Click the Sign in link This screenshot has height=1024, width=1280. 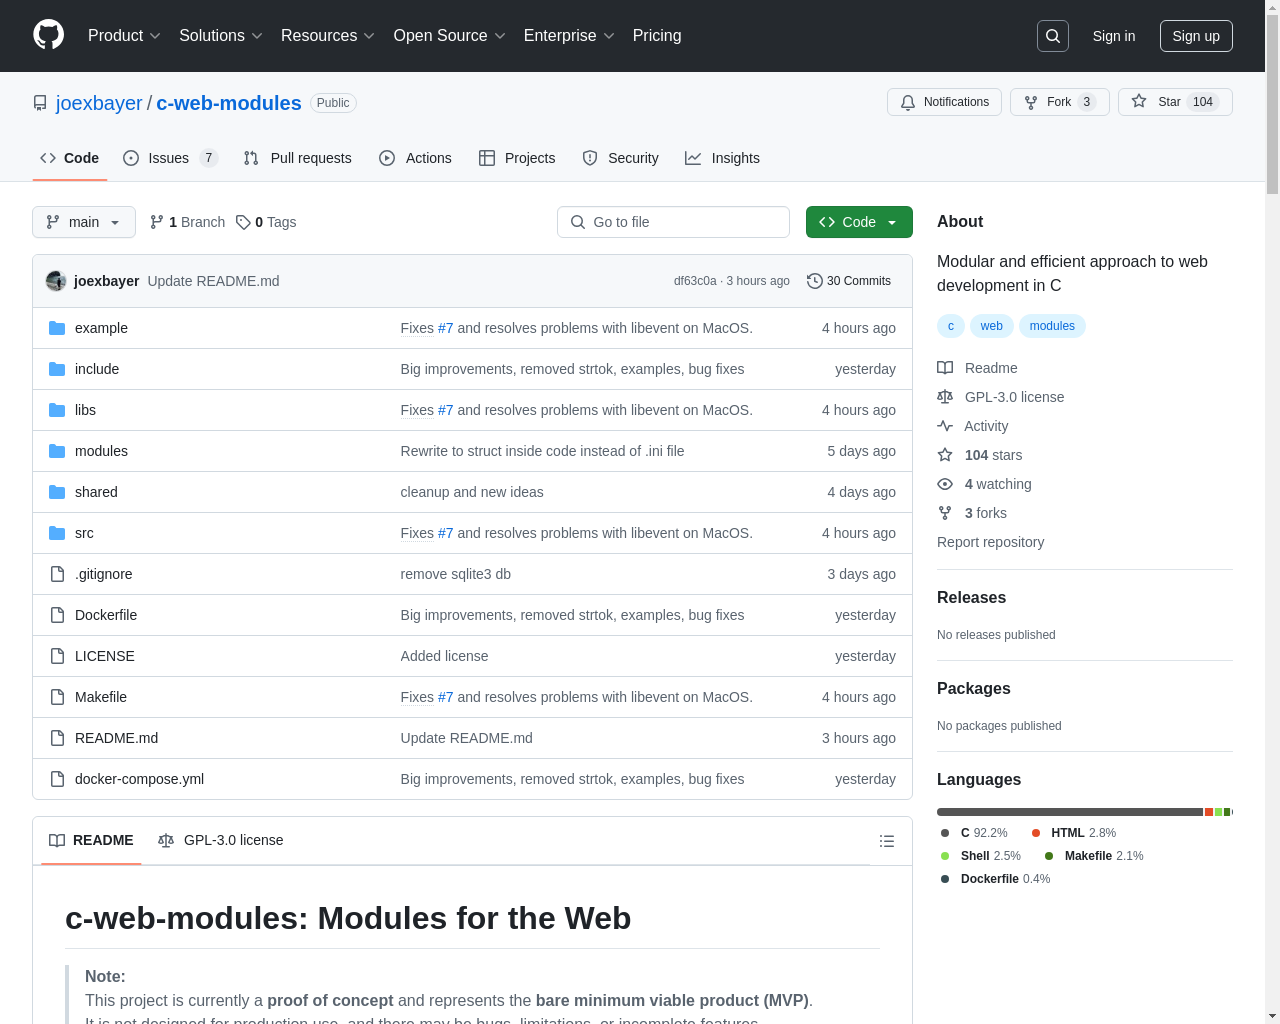pyautogui.click(x=1114, y=36)
